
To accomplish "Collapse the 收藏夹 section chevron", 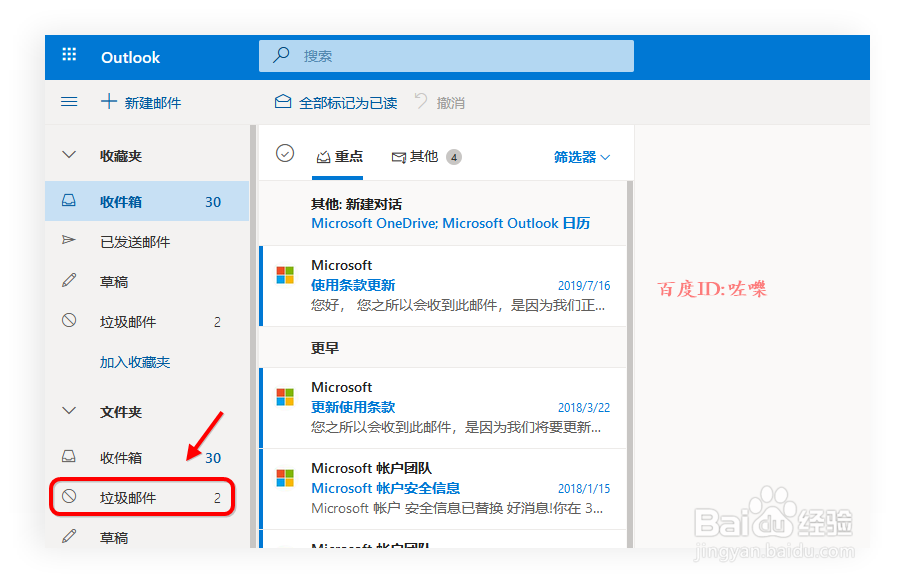I will [69, 155].
